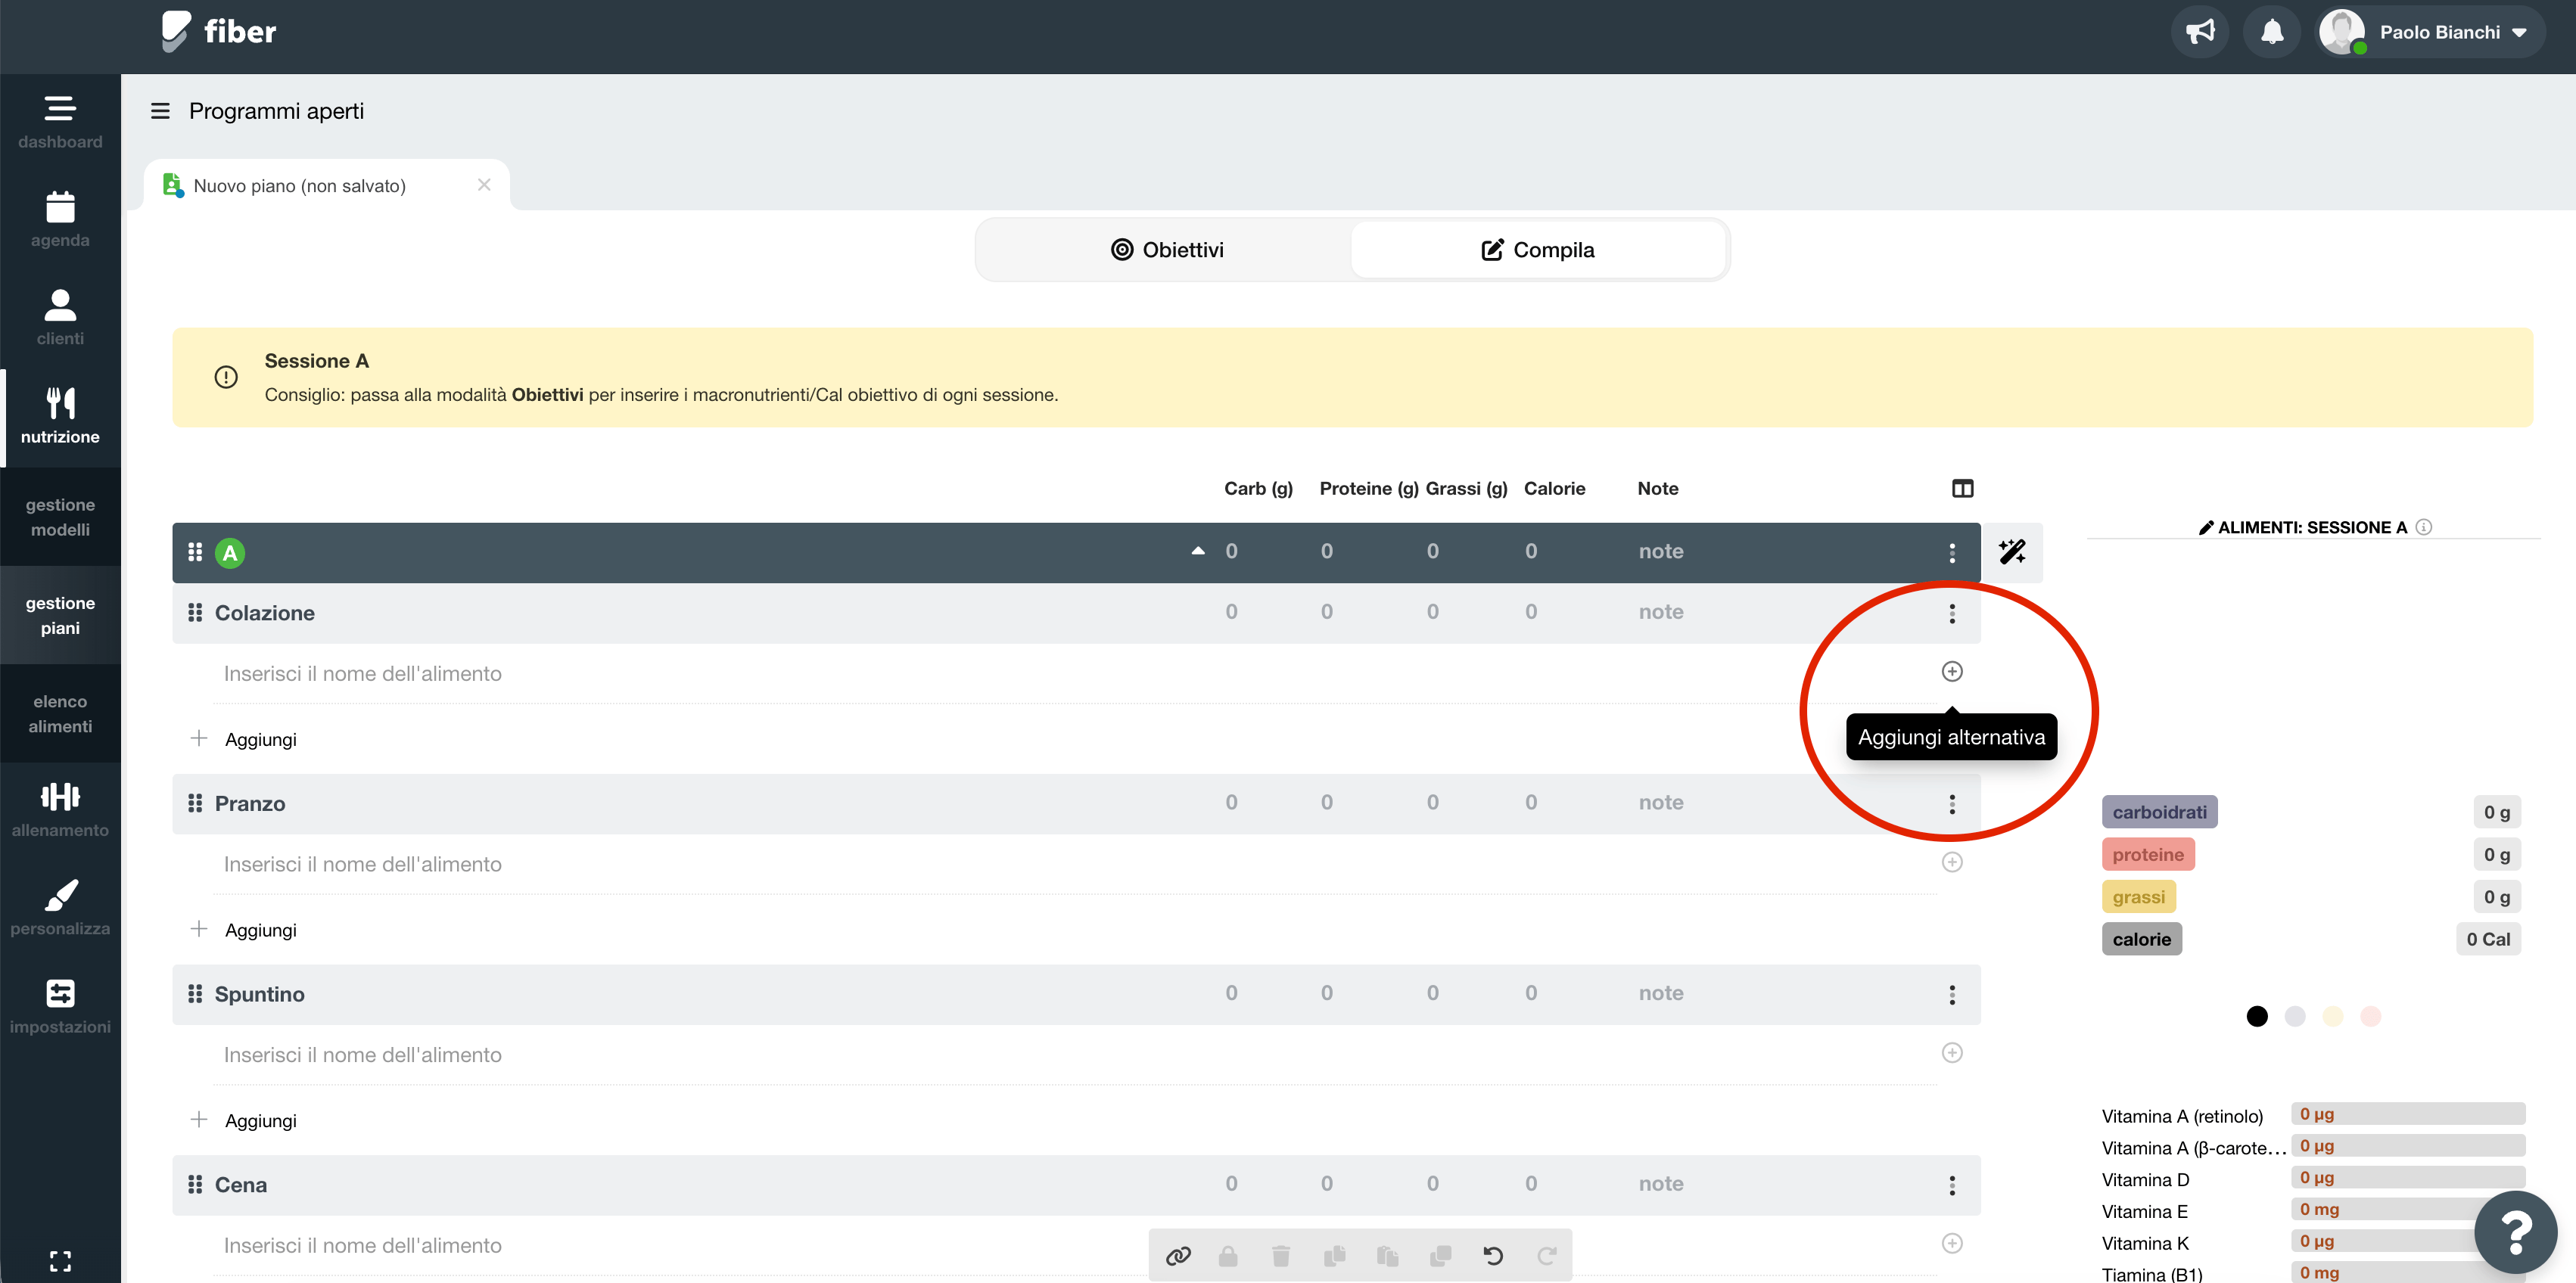
Task: Click the green A session badge
Action: tap(230, 553)
